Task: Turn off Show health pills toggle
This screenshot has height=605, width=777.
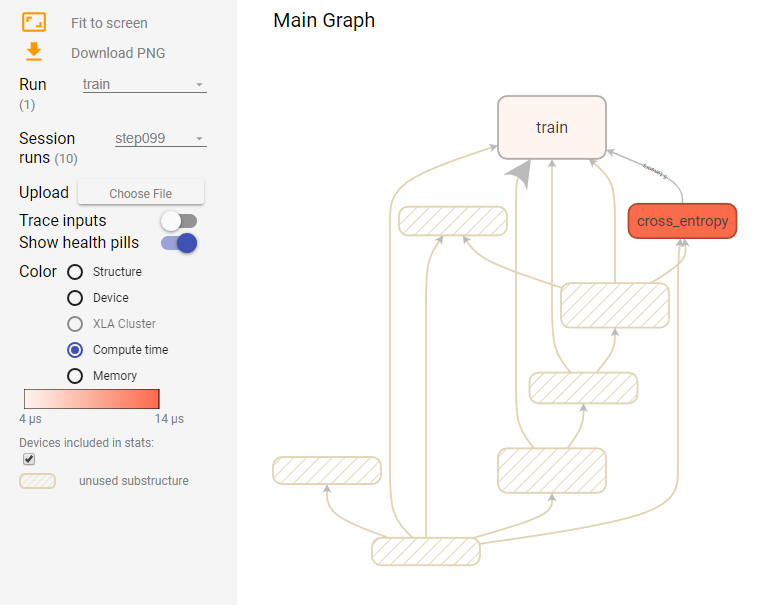Action: [179, 243]
